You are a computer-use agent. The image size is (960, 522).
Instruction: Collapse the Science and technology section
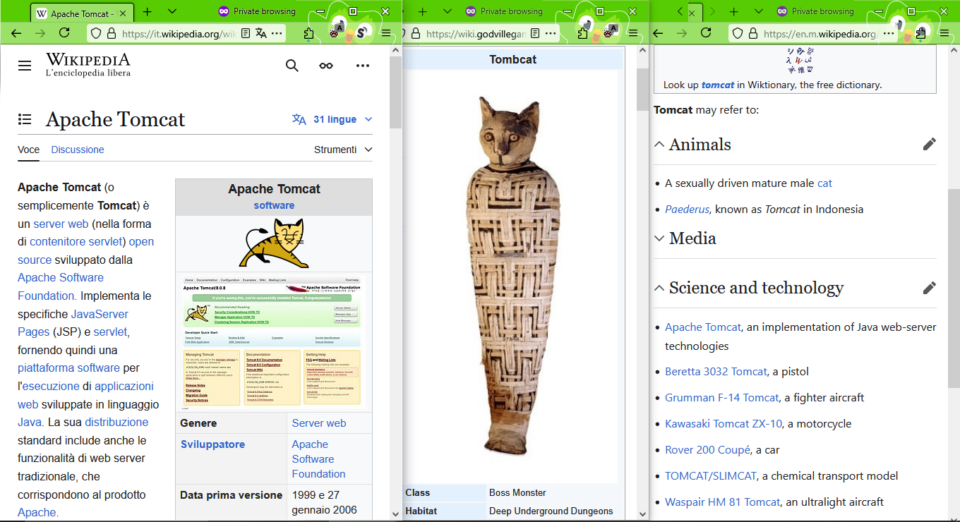tap(659, 288)
